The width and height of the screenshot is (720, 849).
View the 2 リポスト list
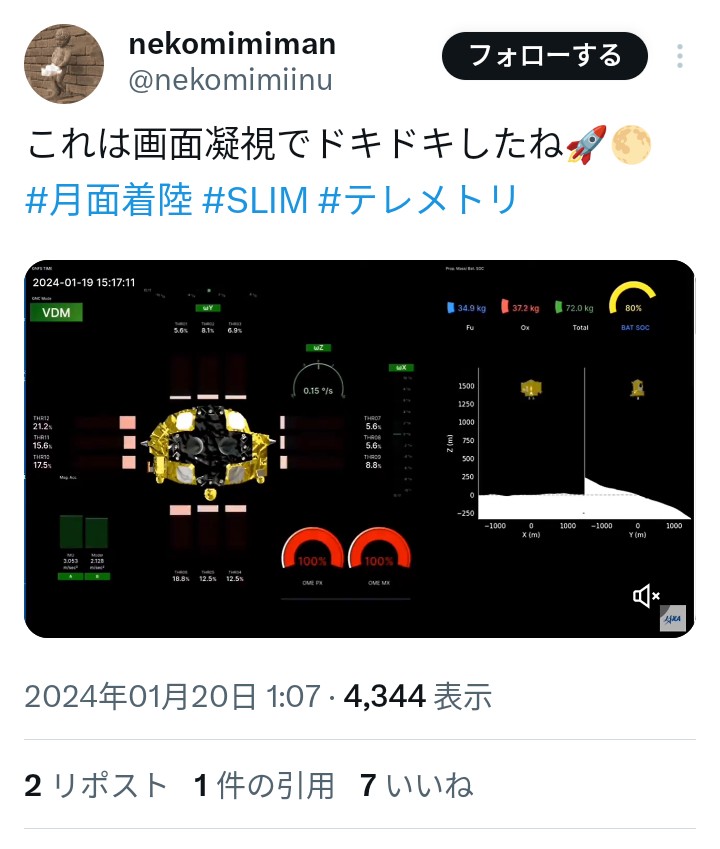96,786
